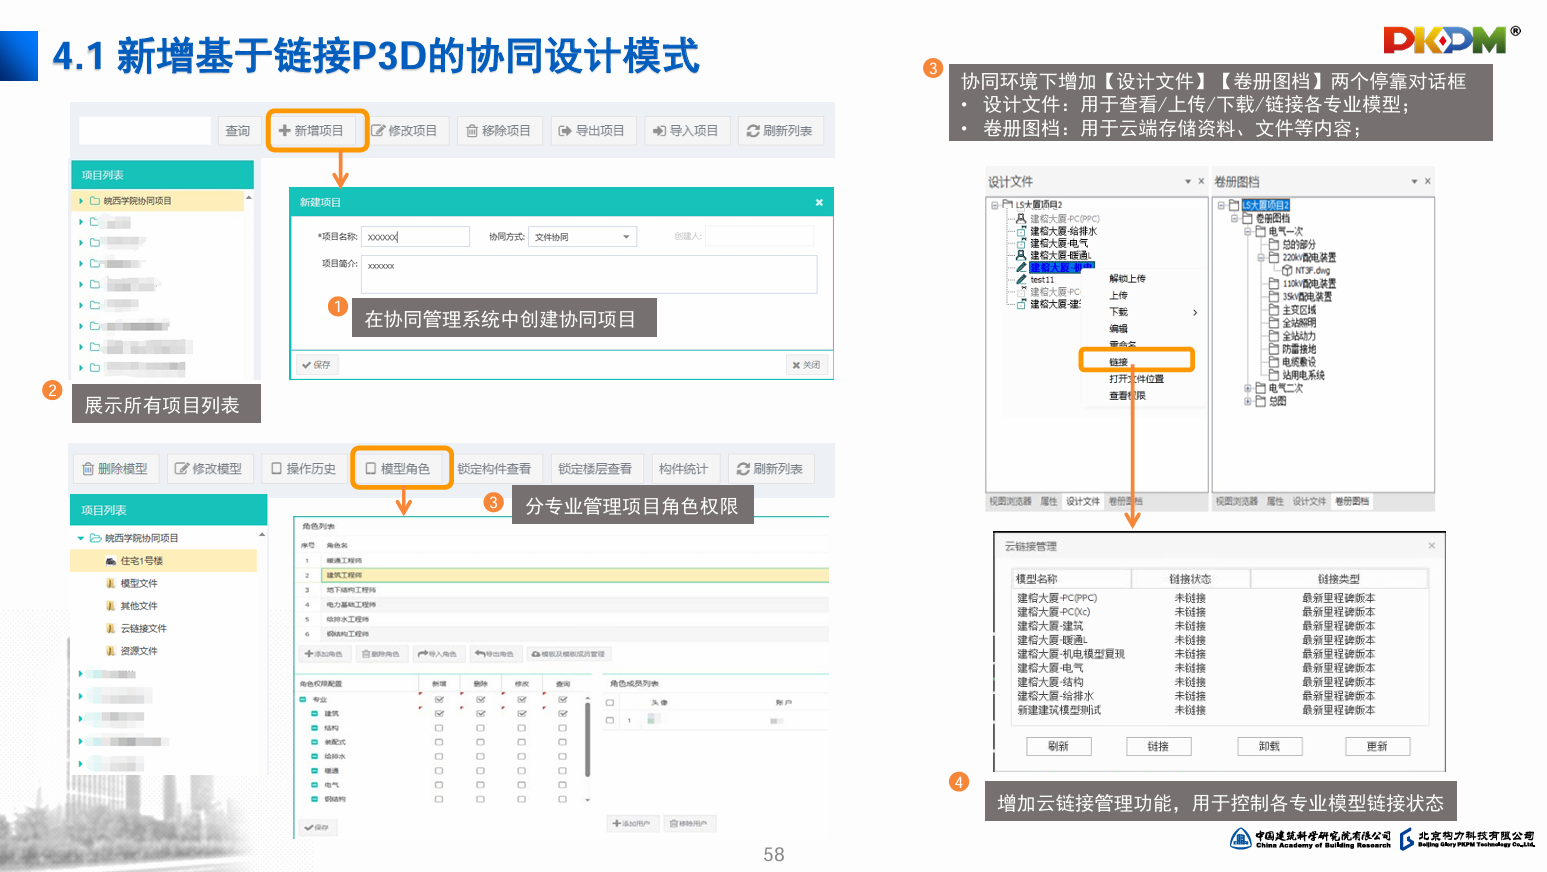This screenshot has width=1547, height=872.
Task: Select the 导入项目 import button
Action: [685, 131]
